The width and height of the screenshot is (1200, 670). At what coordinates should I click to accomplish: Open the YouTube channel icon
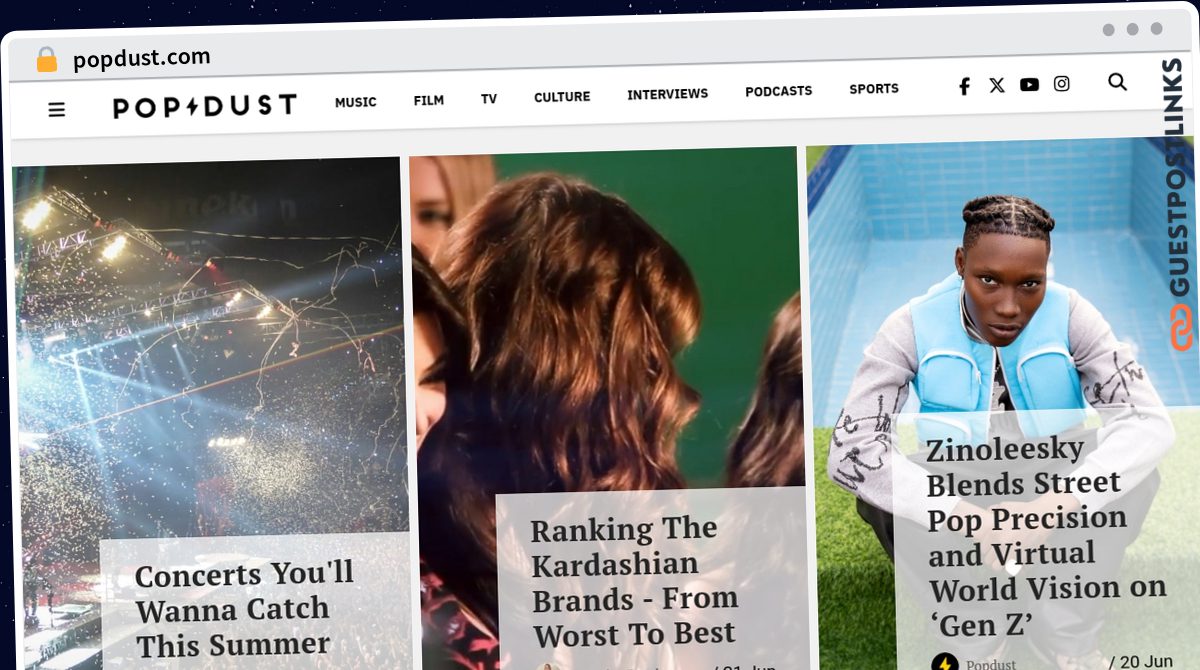pos(1029,85)
